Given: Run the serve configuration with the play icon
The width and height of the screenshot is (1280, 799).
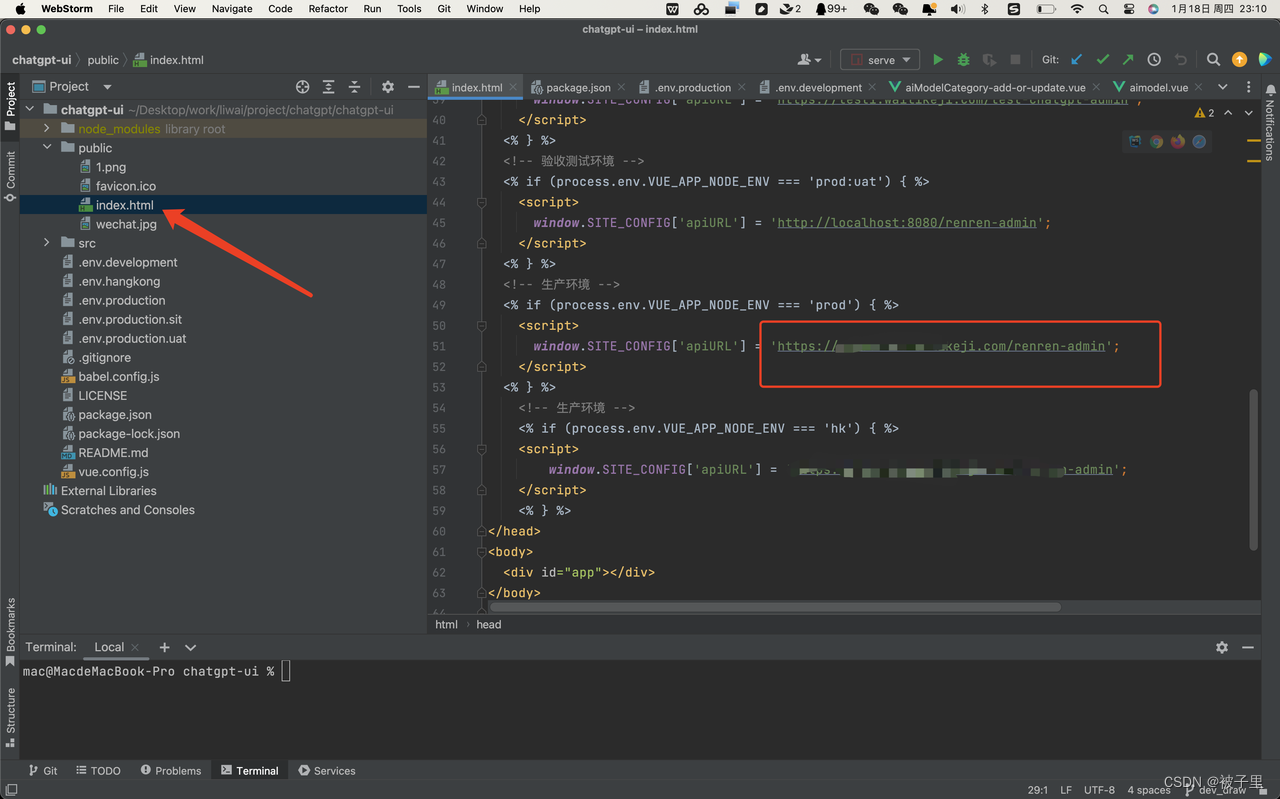Looking at the screenshot, I should click(937, 60).
